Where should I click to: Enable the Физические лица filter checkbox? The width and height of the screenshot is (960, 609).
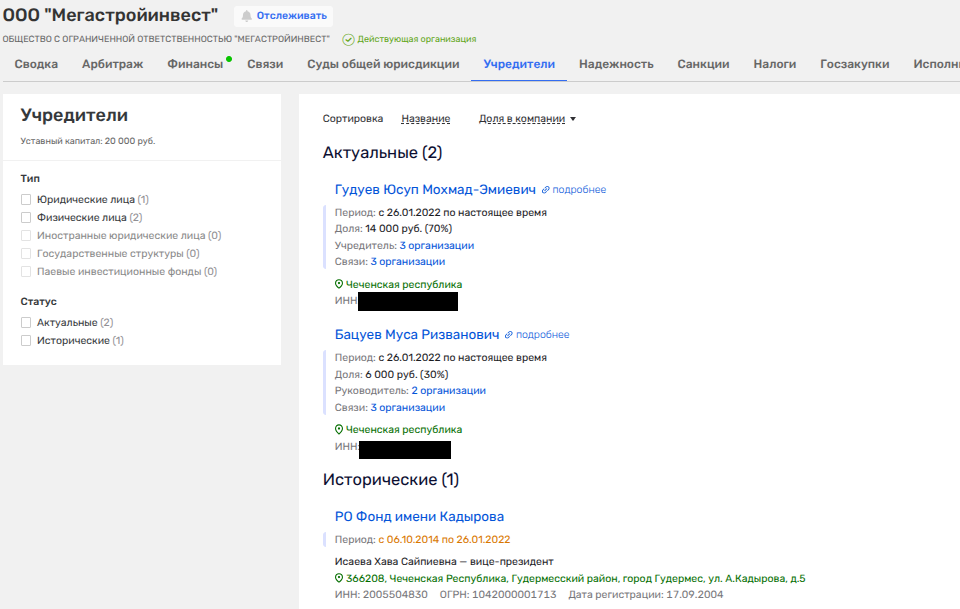[27, 218]
